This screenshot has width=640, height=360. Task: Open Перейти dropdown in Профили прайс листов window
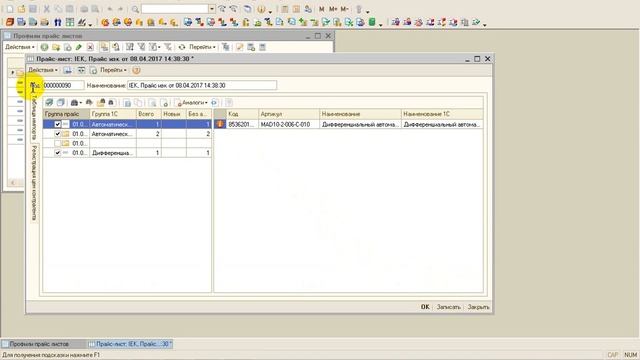[202, 47]
